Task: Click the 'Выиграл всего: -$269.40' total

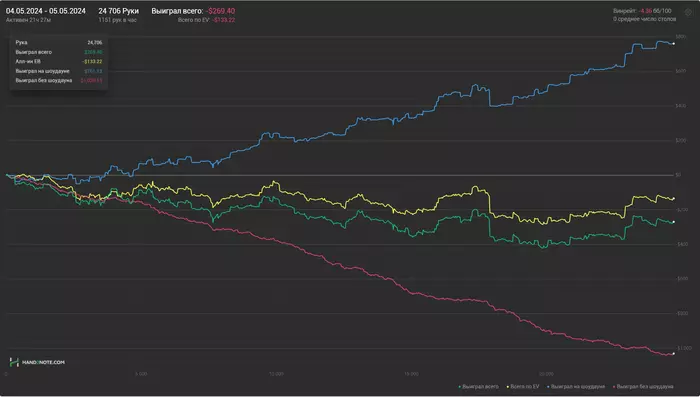Action: tap(193, 11)
